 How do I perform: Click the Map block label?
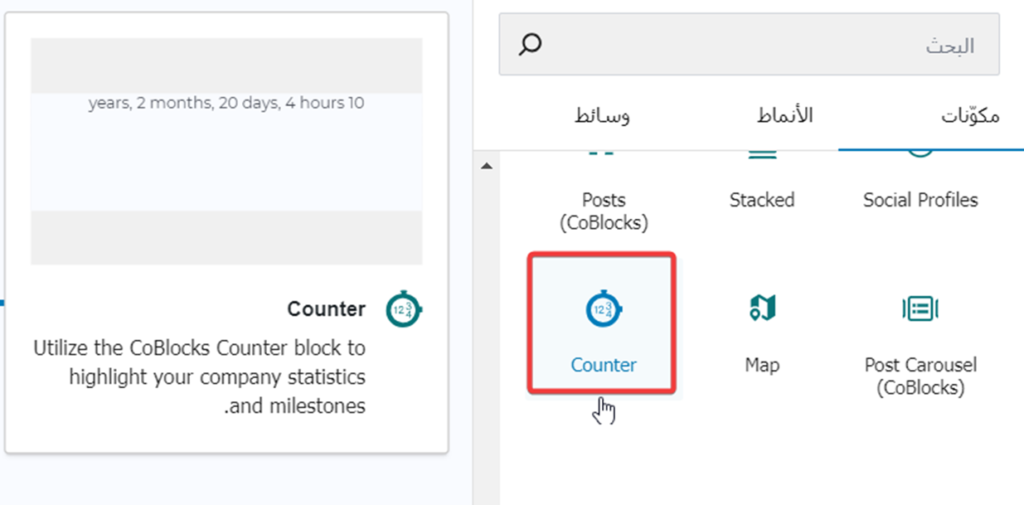click(762, 365)
